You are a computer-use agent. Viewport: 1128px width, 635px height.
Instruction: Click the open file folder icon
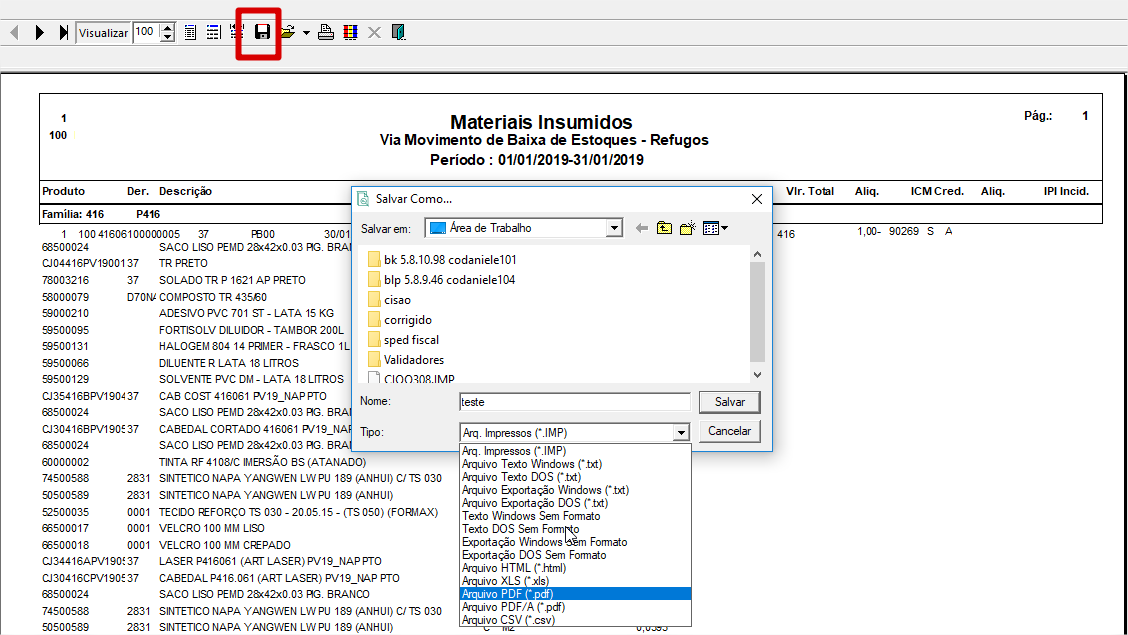287,32
